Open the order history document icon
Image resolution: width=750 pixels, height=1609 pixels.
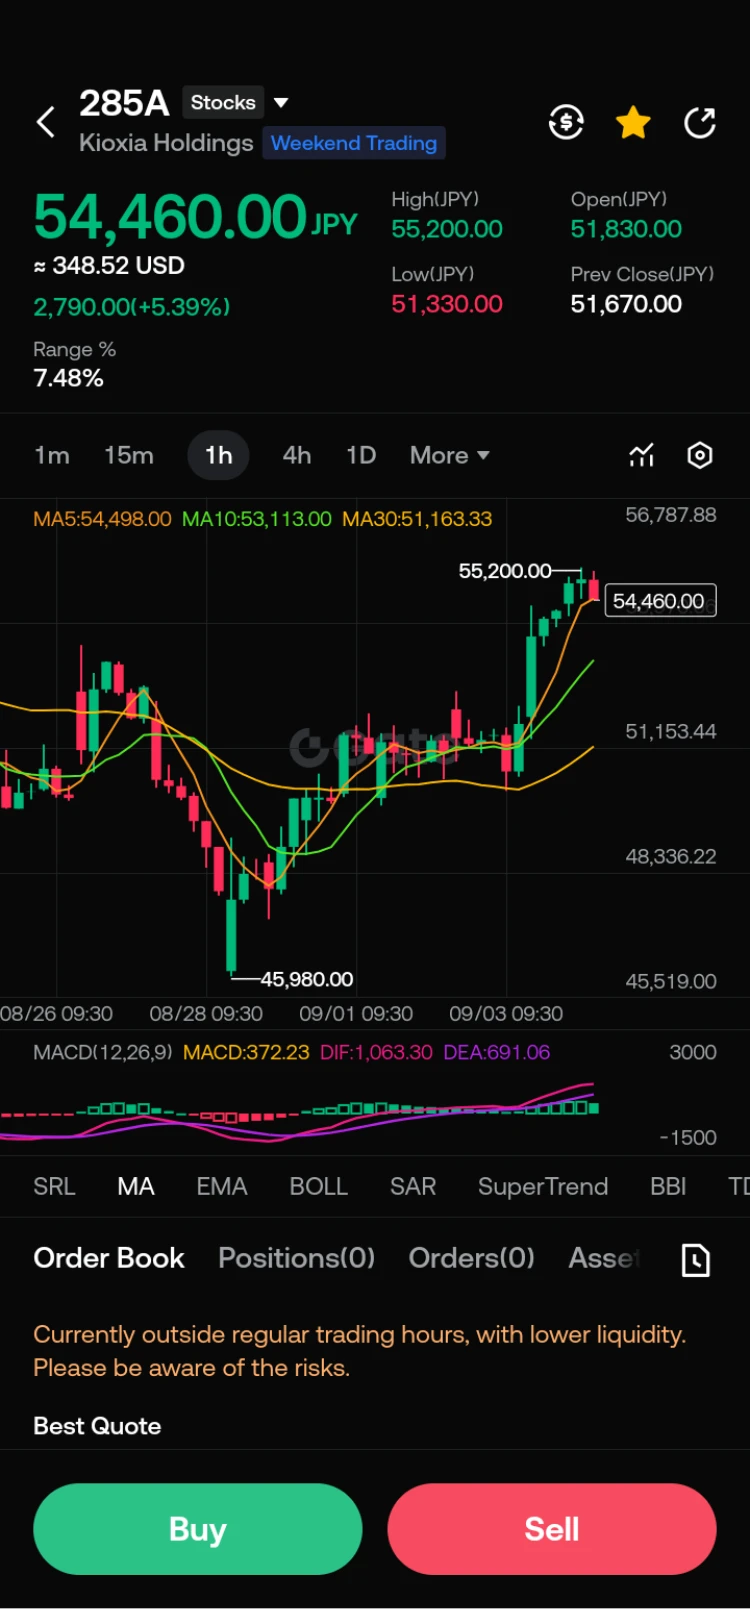click(x=695, y=1259)
